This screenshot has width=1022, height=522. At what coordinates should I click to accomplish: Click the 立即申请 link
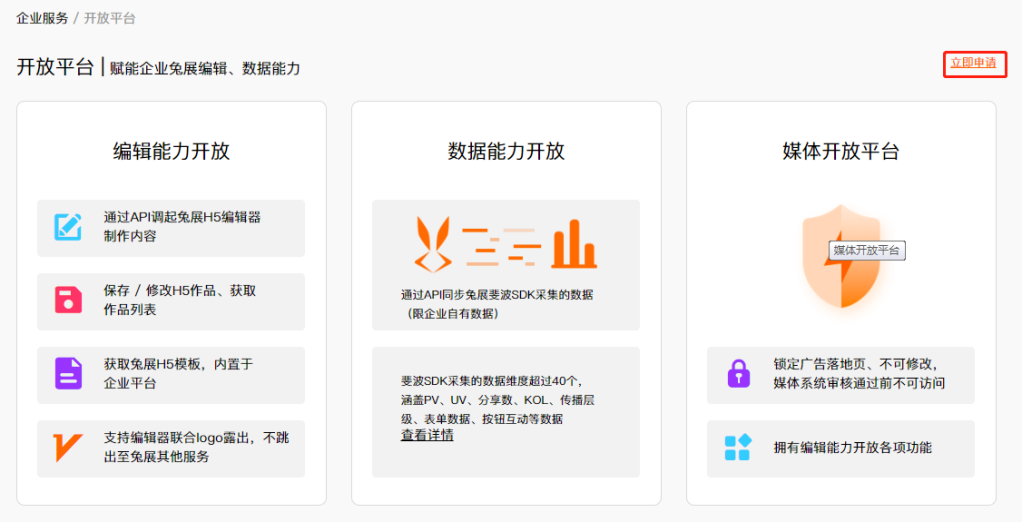pos(973,63)
